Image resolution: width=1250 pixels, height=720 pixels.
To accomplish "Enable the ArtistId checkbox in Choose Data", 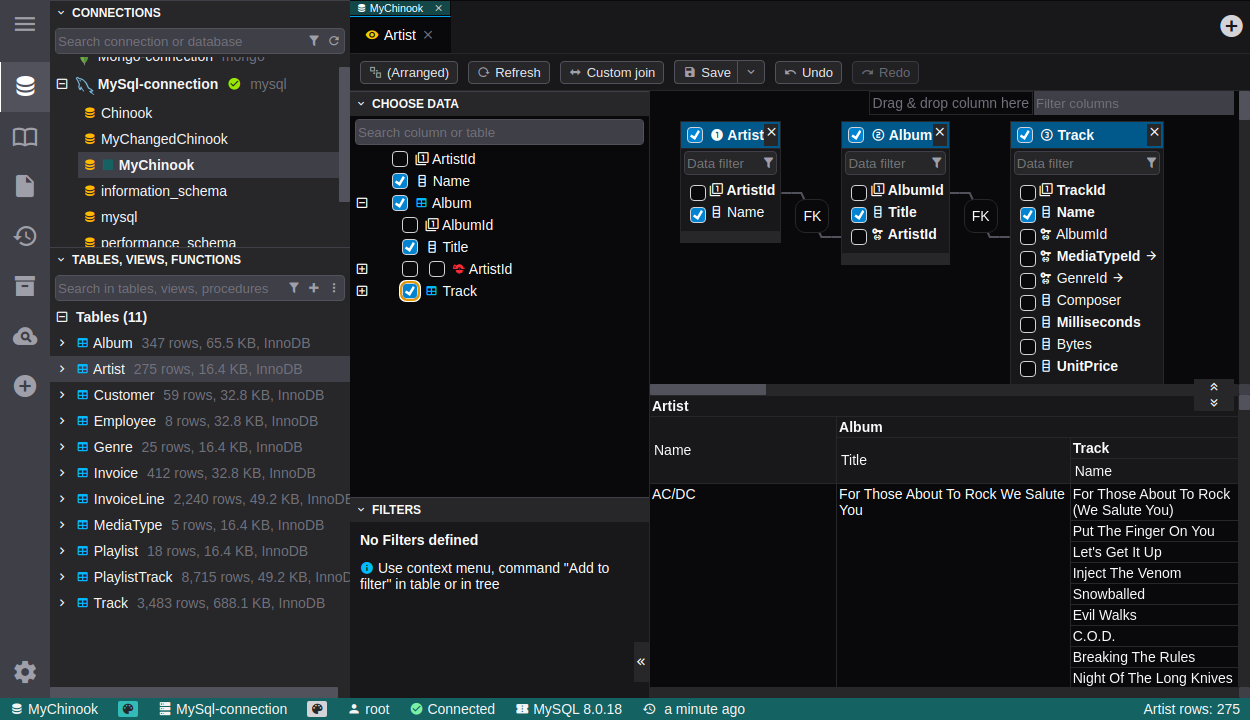I will tap(400, 159).
